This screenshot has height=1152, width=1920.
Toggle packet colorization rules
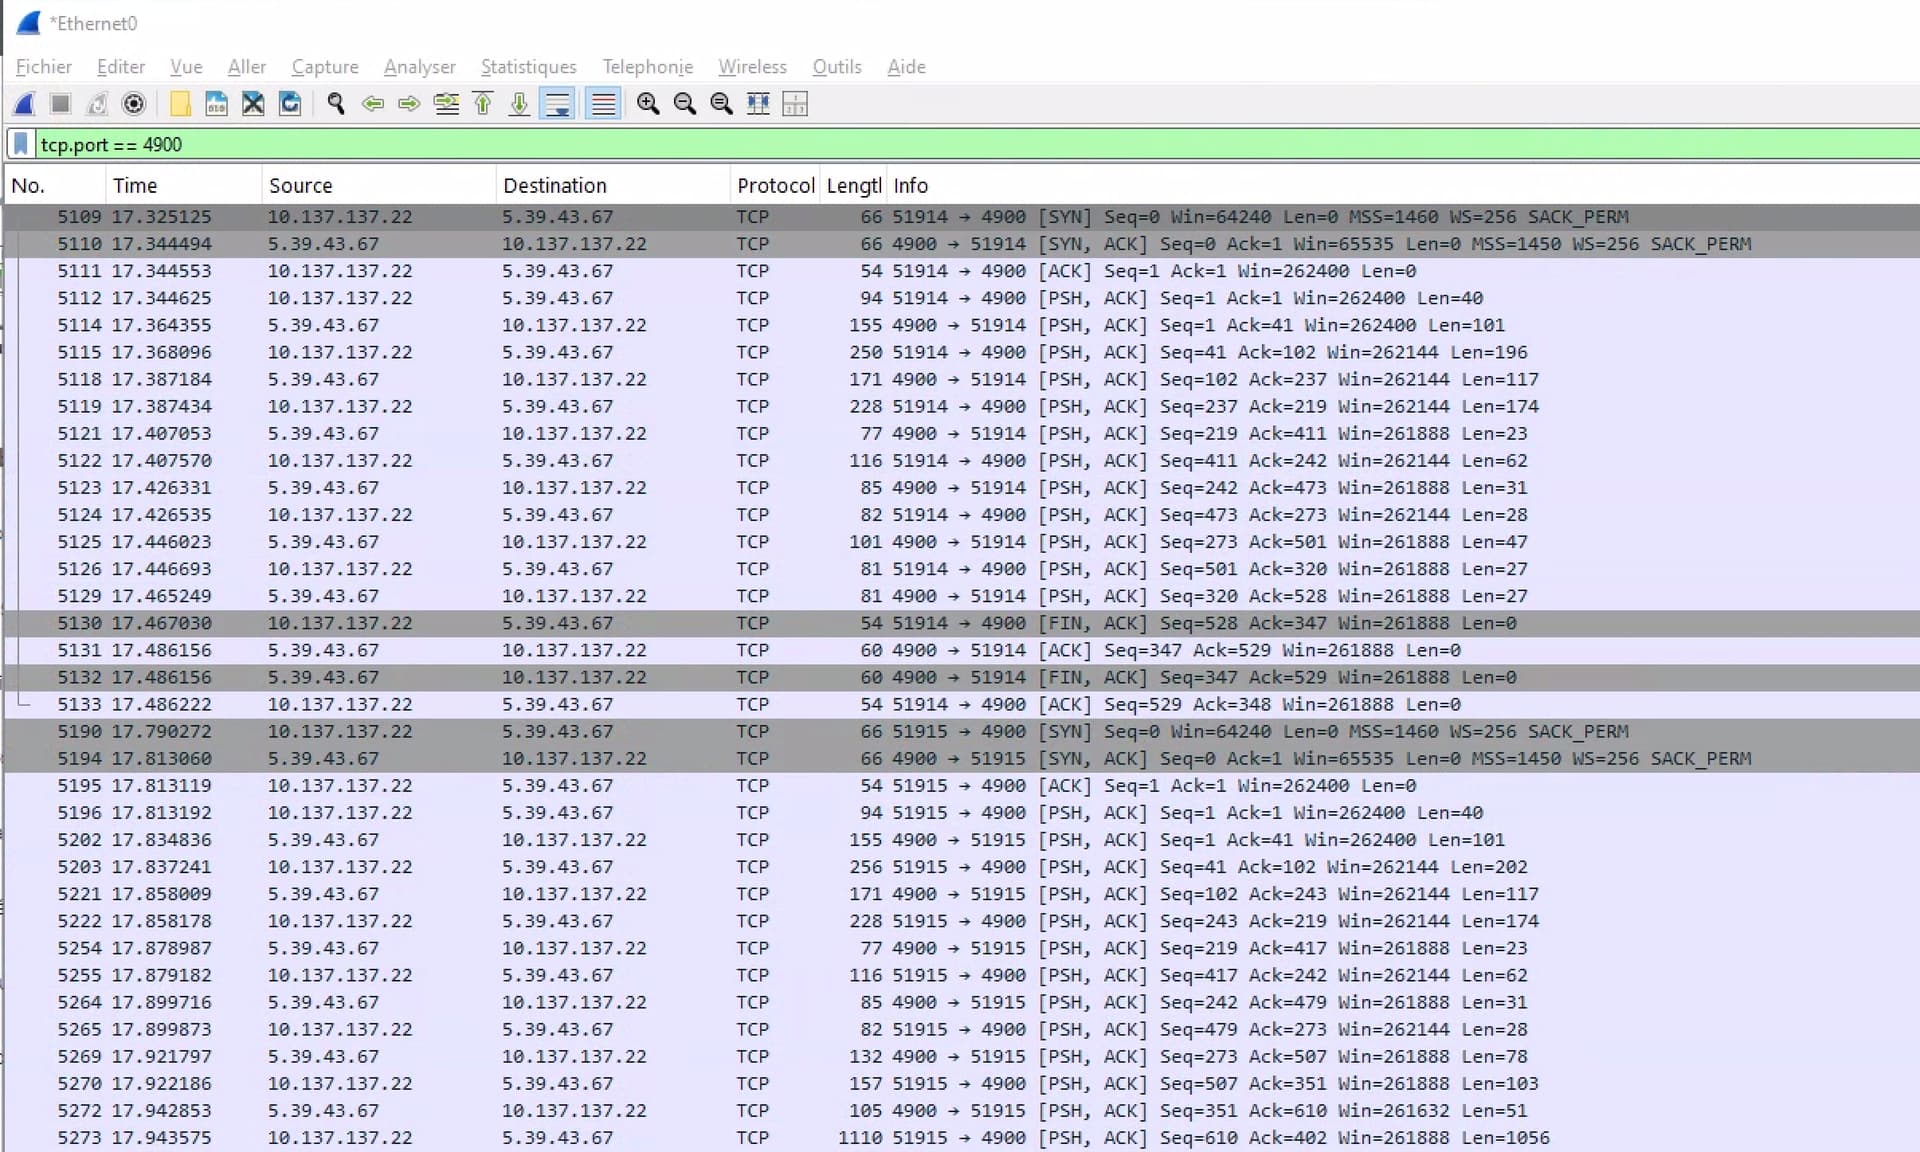(603, 104)
